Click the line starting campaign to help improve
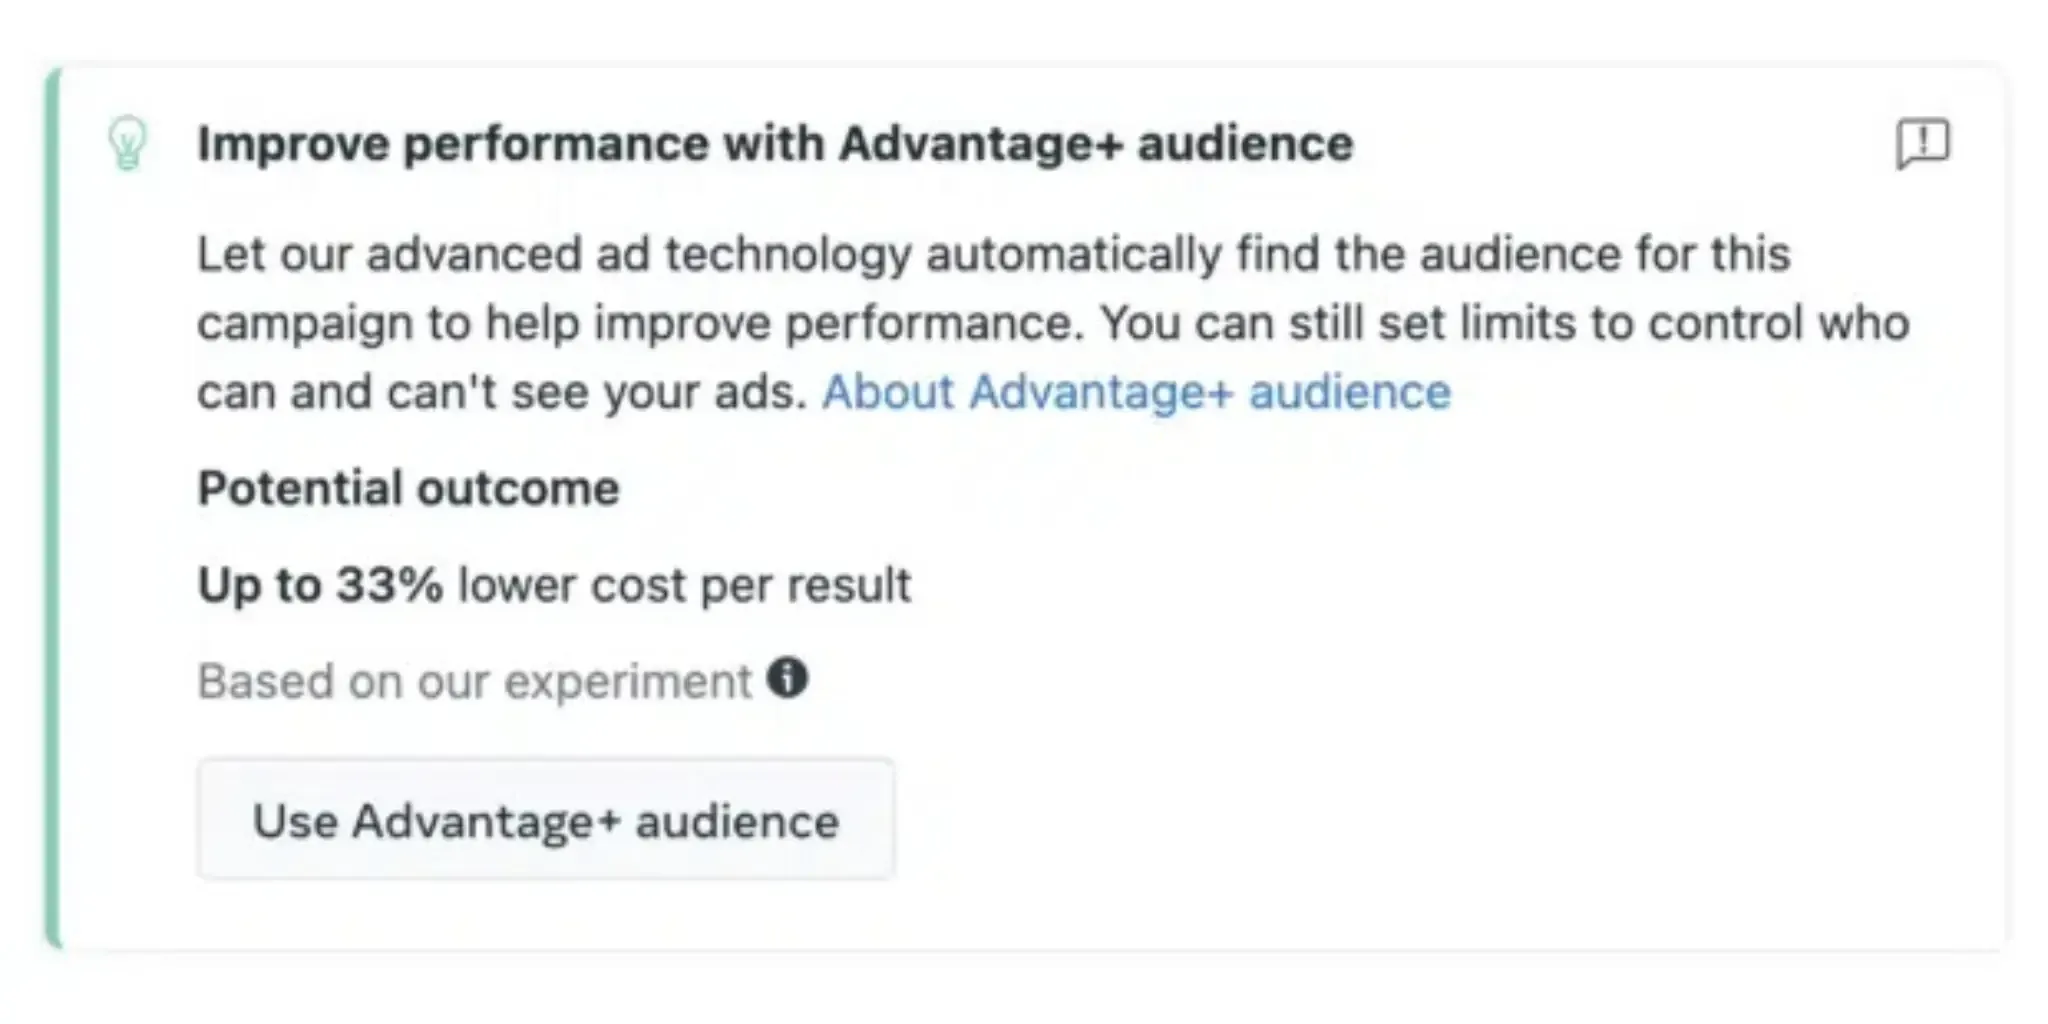2048x1024 pixels. click(1052, 323)
